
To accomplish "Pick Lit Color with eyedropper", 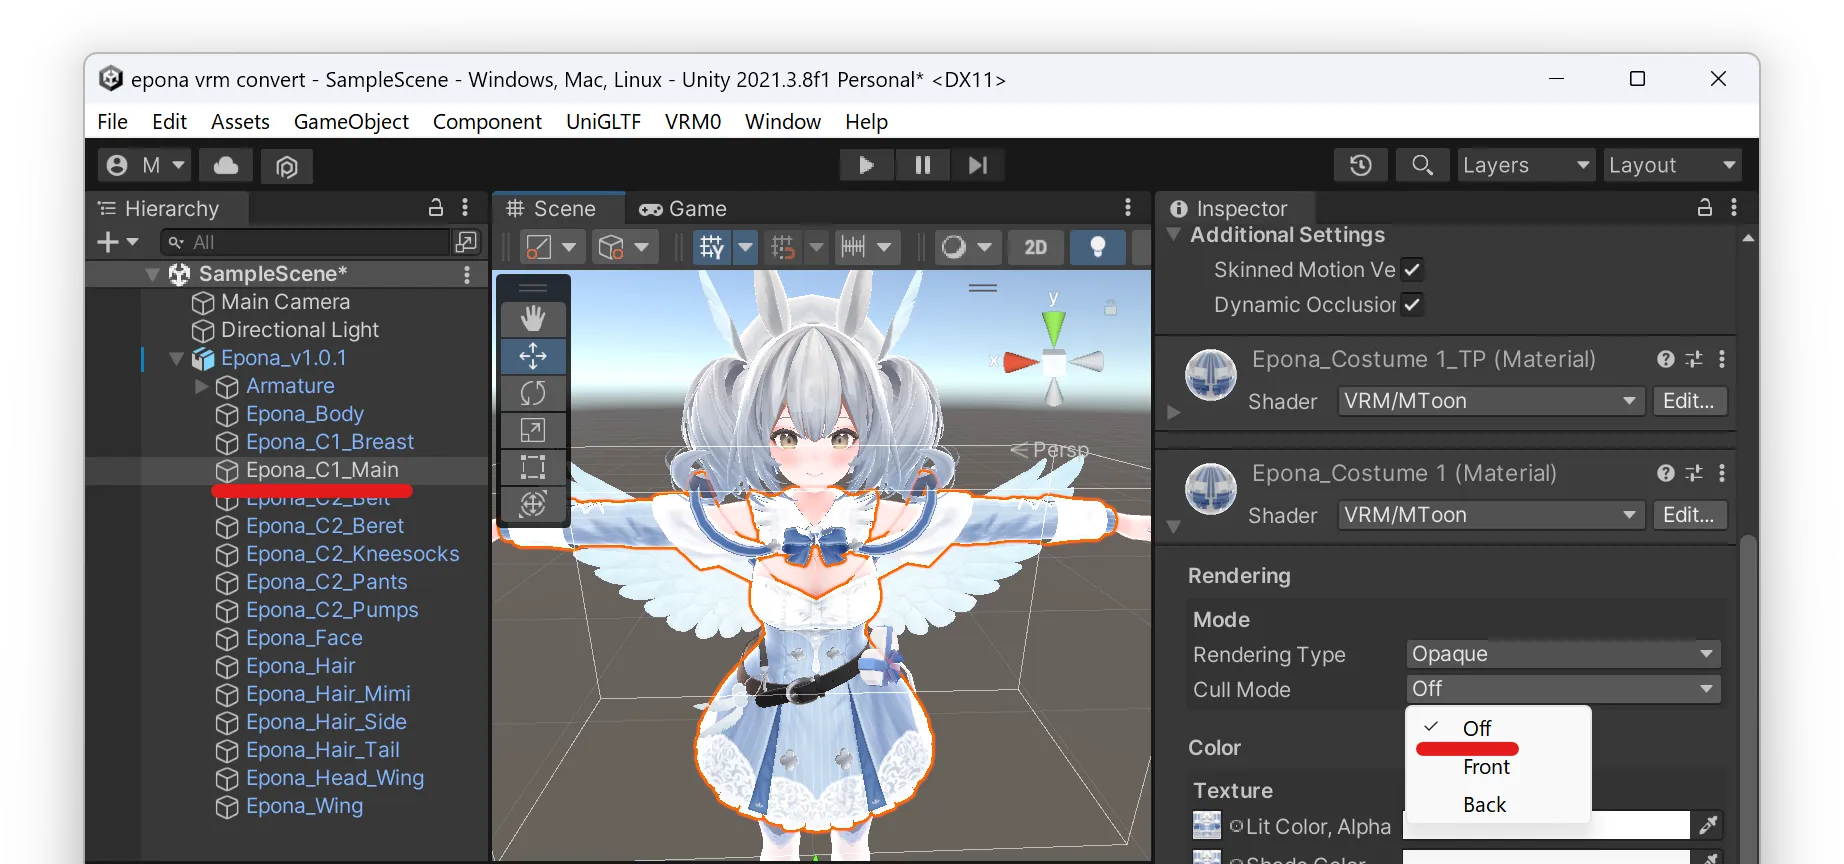I will click(x=1708, y=825).
